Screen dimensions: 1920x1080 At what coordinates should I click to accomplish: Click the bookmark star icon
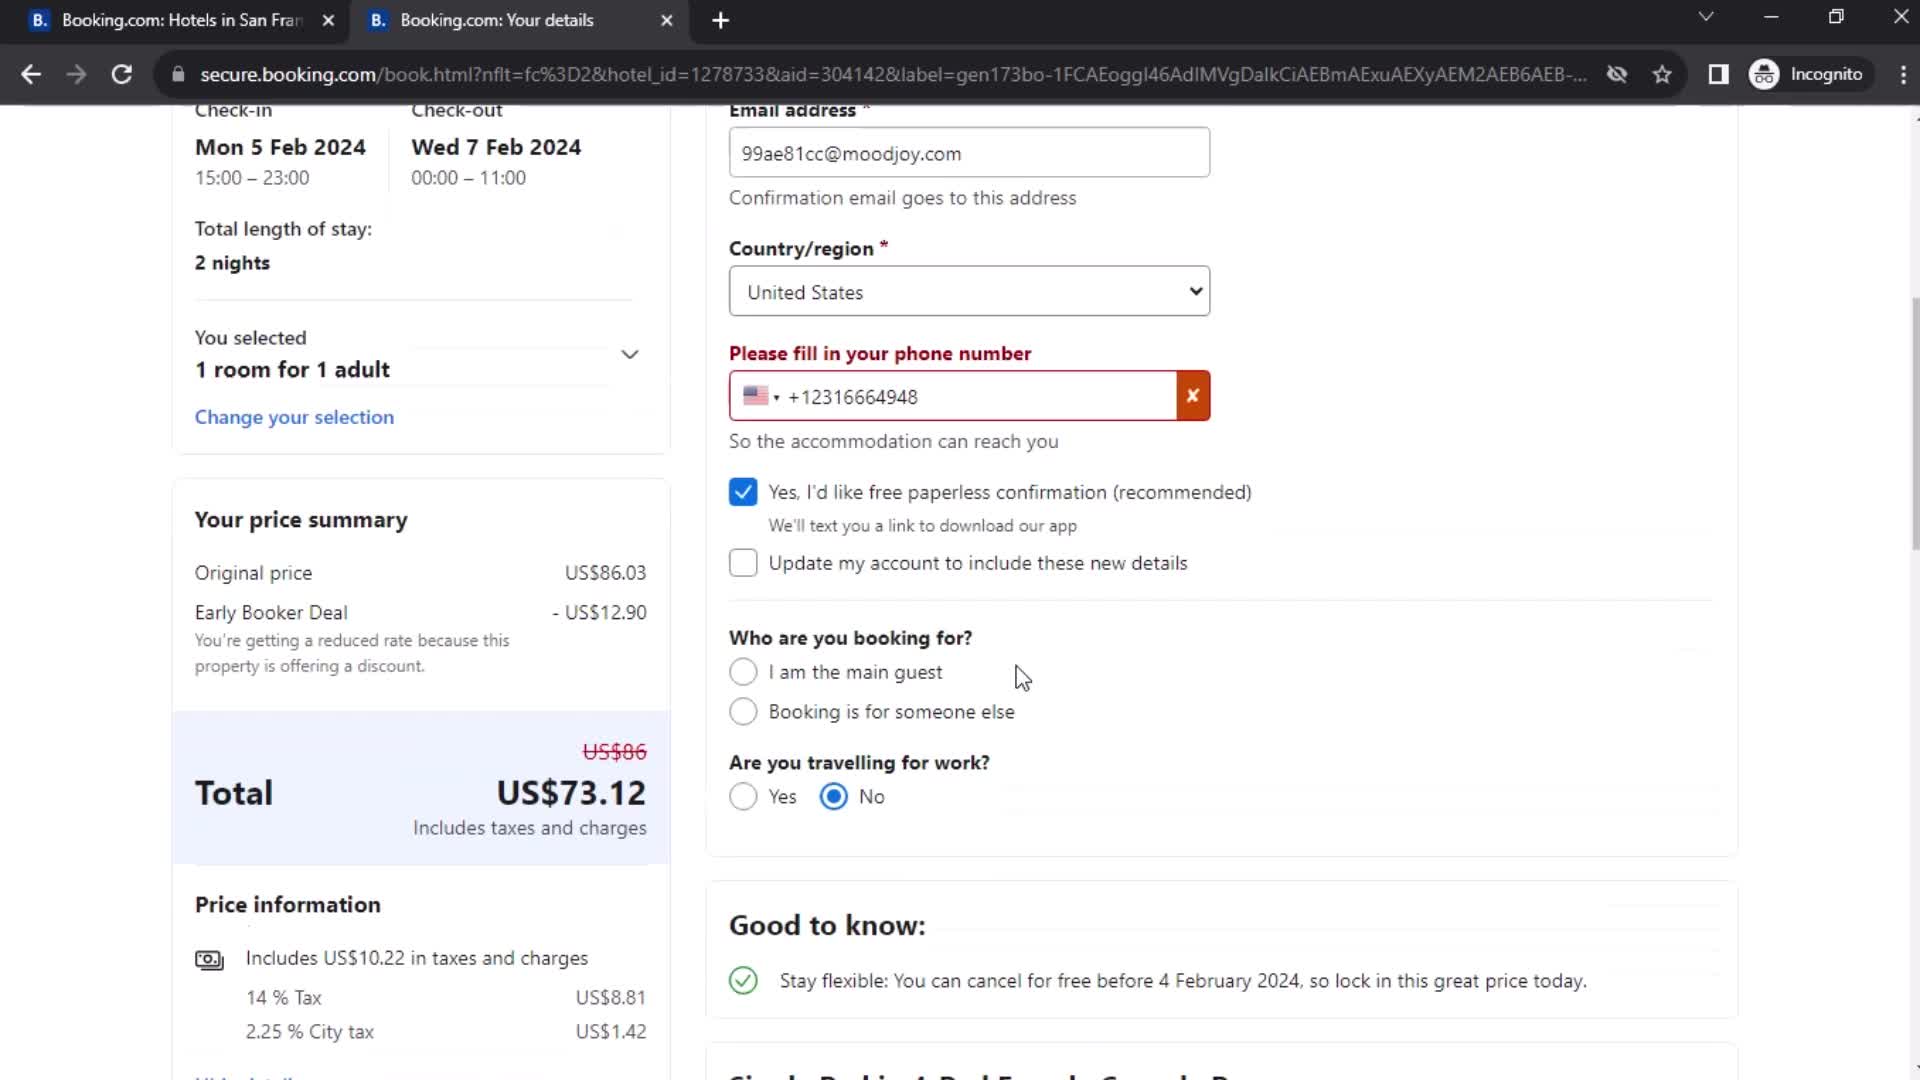(x=1664, y=74)
